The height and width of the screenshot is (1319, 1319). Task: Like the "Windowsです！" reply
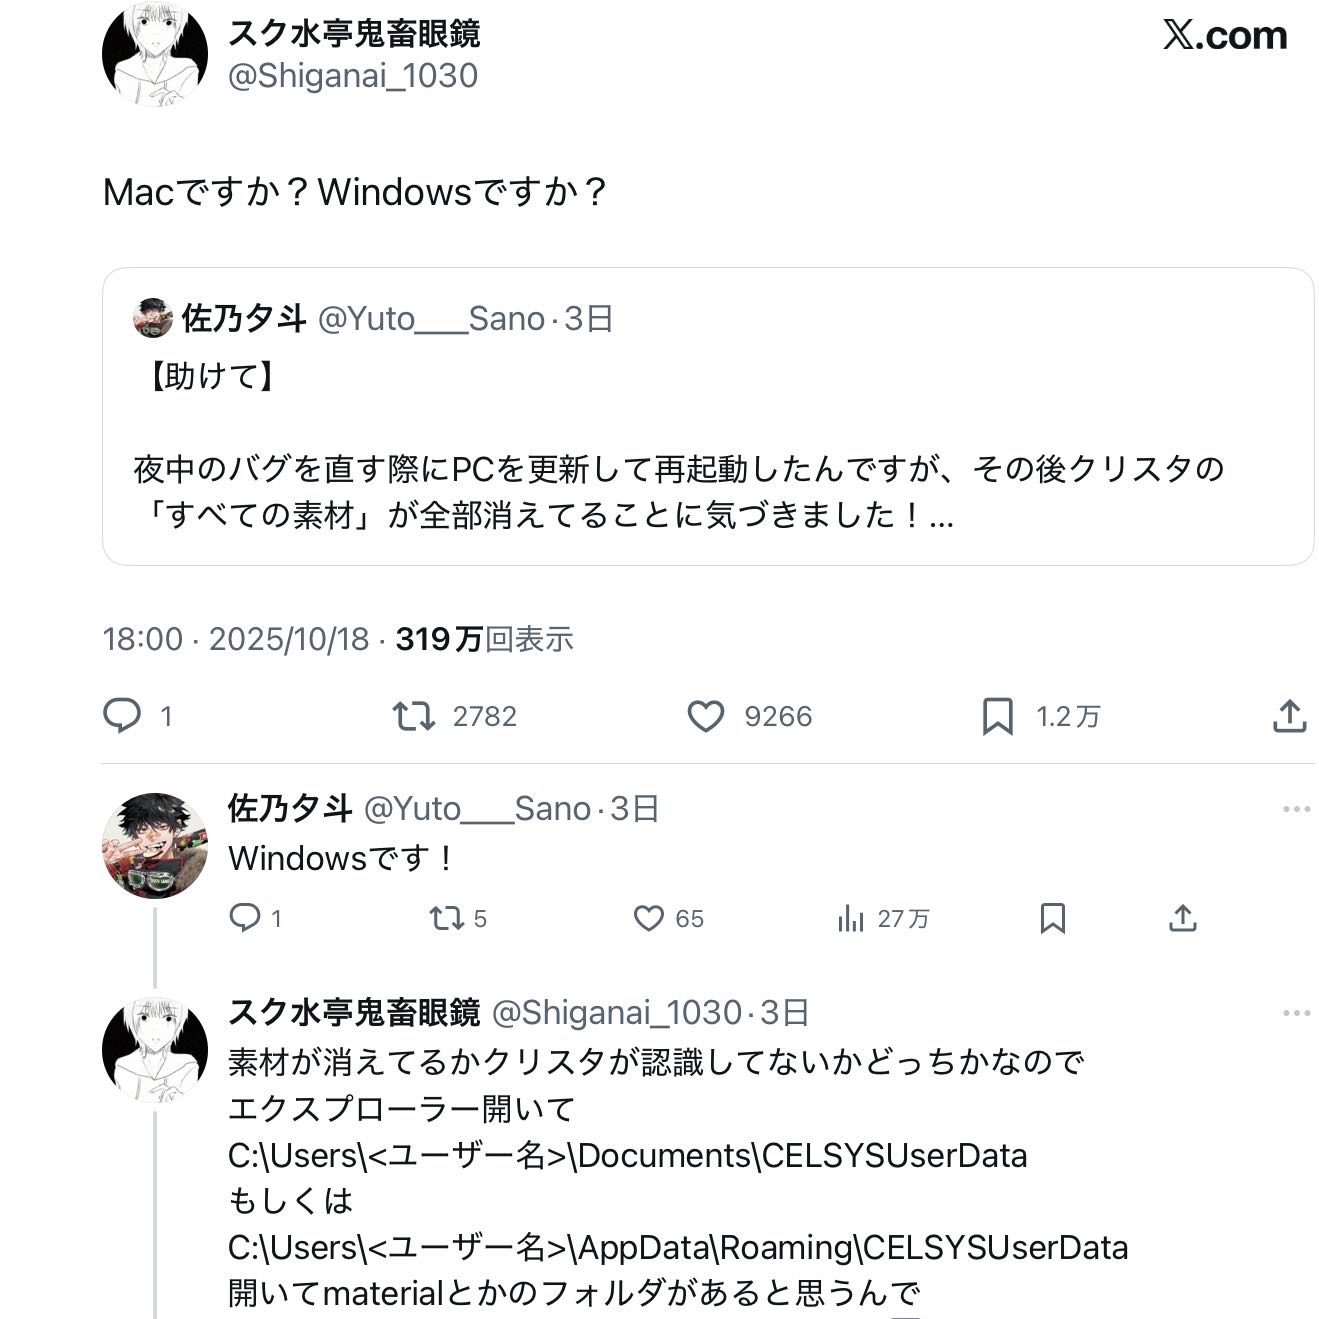[649, 918]
